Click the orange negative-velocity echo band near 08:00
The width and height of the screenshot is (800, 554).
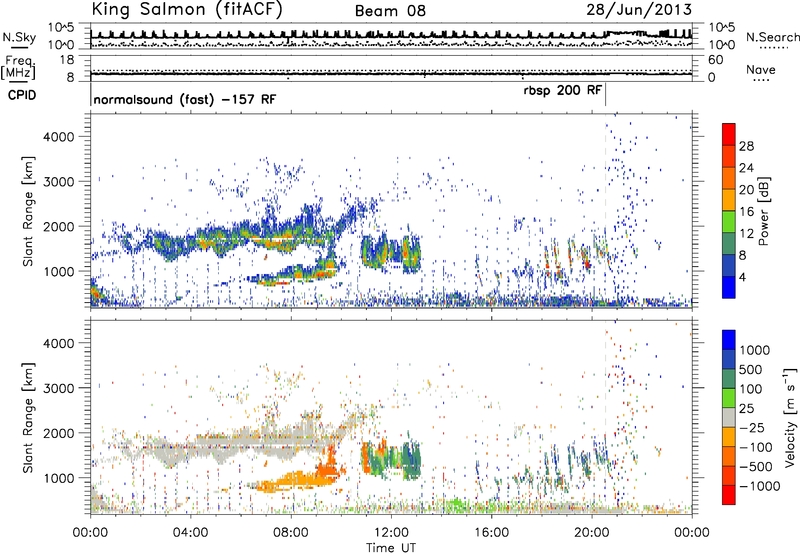295,482
